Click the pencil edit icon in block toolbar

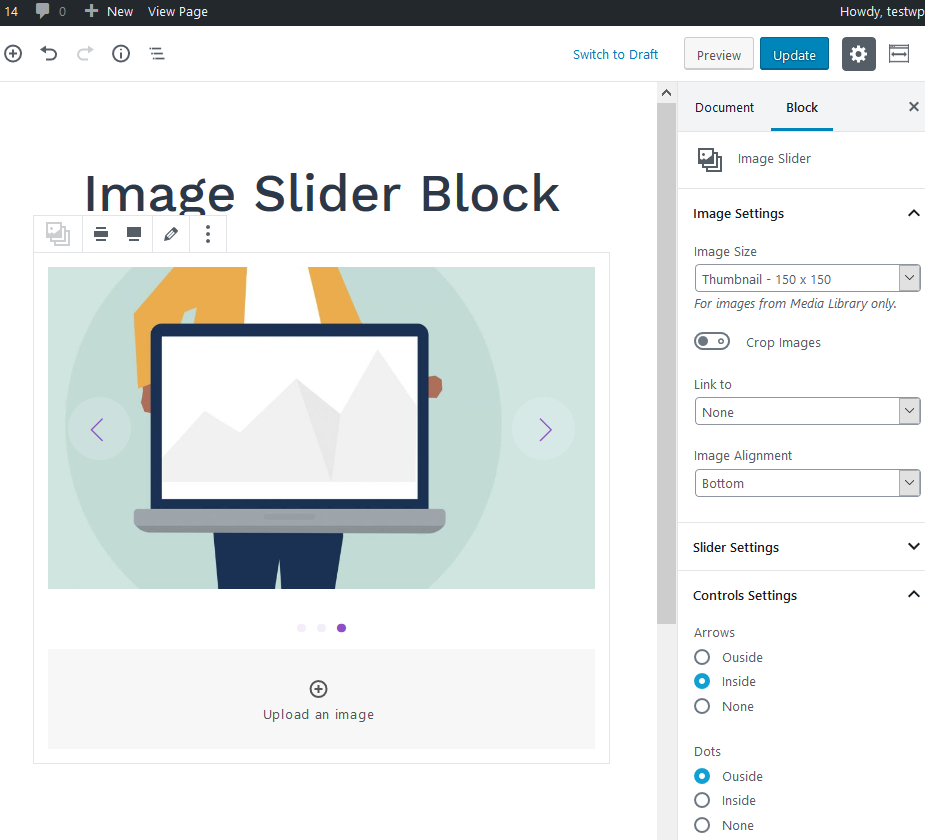(x=171, y=234)
